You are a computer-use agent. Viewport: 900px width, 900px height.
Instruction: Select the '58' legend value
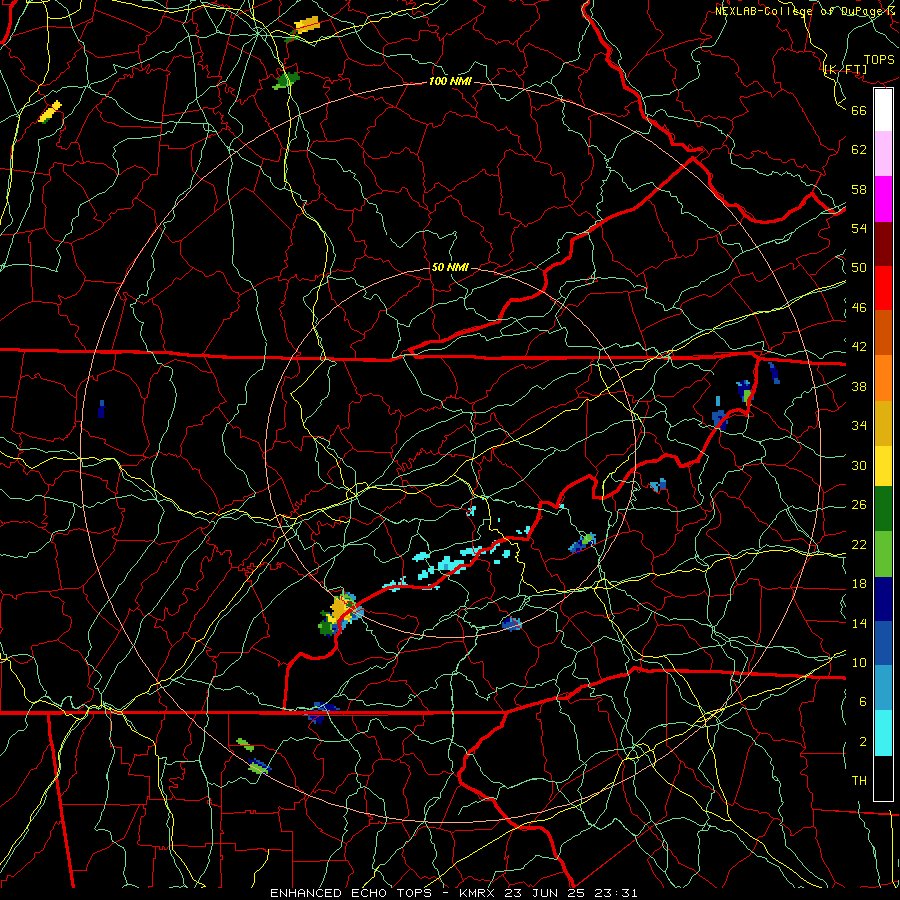[x=859, y=189]
